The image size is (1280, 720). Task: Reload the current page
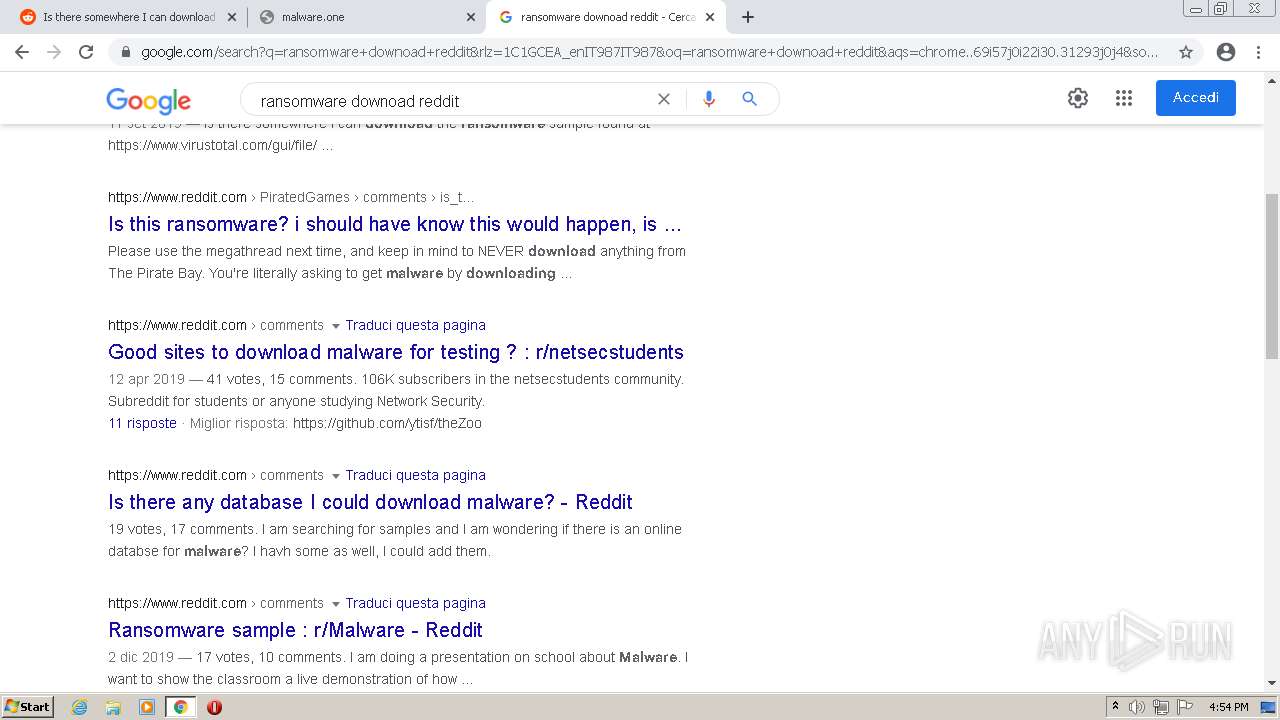pyautogui.click(x=86, y=52)
